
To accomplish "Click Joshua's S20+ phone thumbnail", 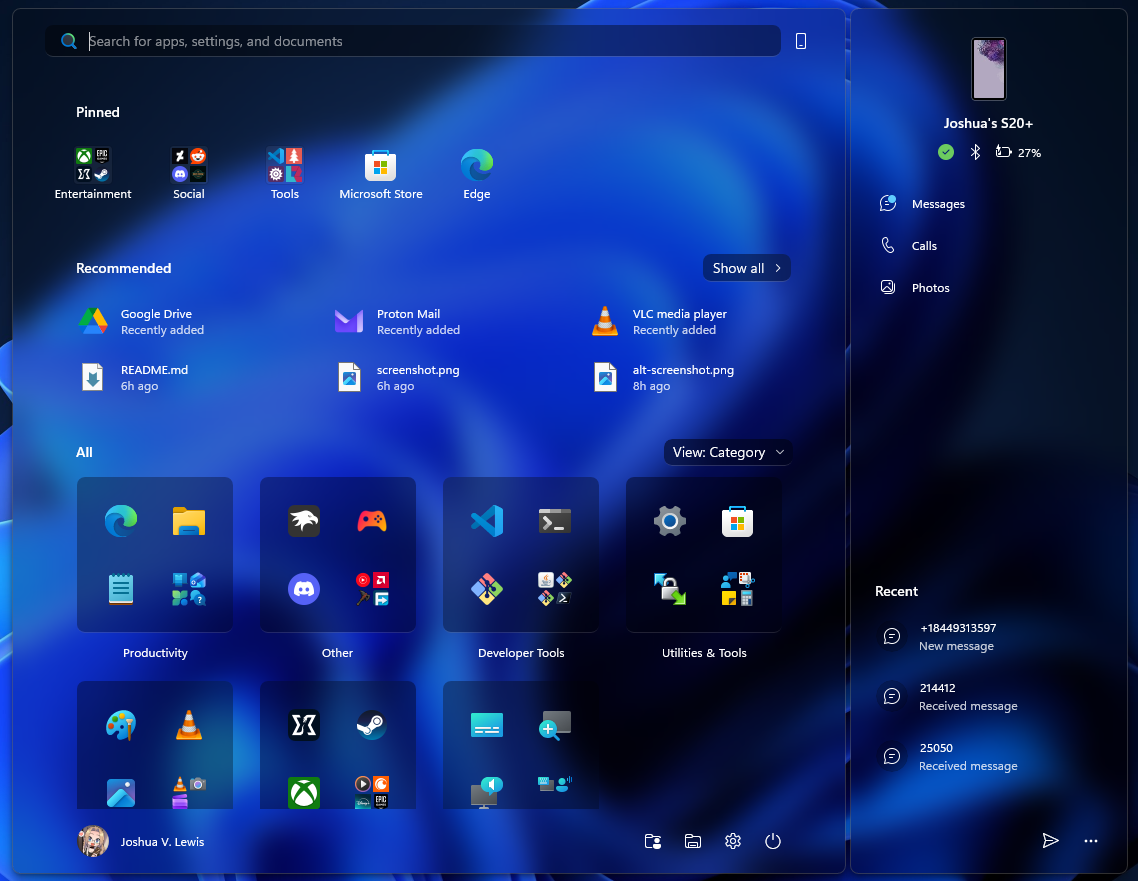I will pyautogui.click(x=988, y=69).
